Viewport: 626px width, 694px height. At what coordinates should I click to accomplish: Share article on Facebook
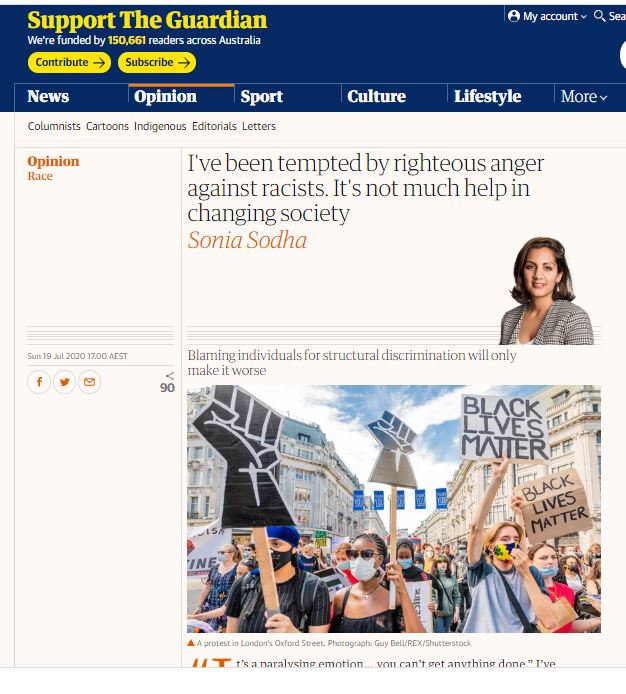pos(39,382)
